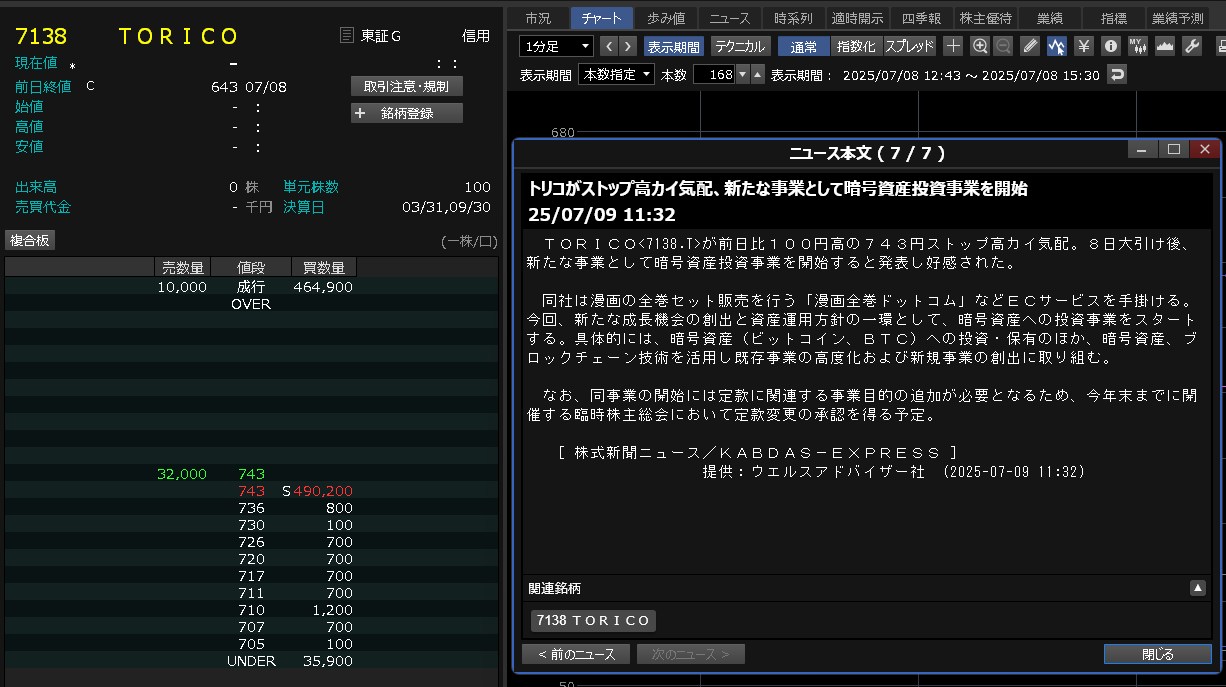This screenshot has width=1226, height=687.
Task: Open related stock 7138 TORICO button
Action: pyautogui.click(x=593, y=621)
